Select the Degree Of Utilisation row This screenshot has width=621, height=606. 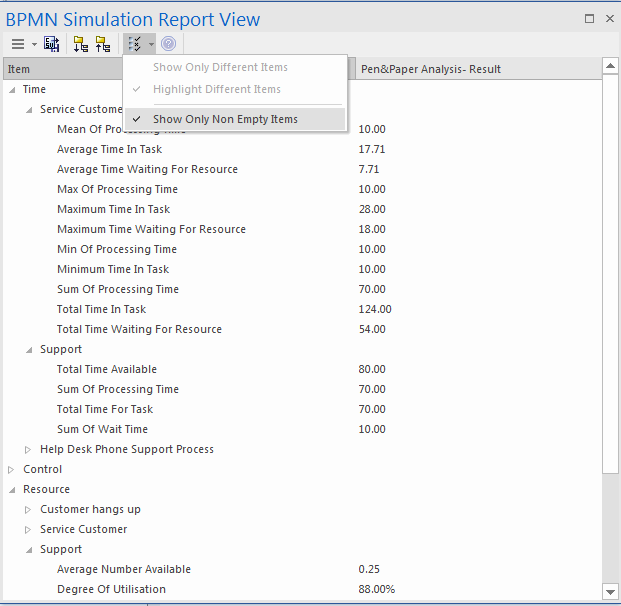[111, 589]
